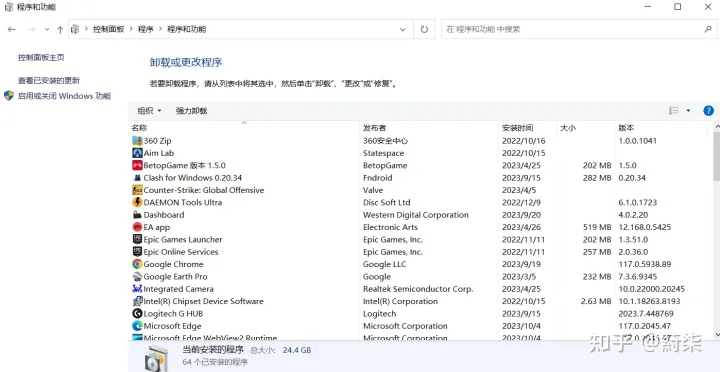The image size is (720, 372).
Task: Click the Aim Lab program icon
Action: (x=137, y=153)
